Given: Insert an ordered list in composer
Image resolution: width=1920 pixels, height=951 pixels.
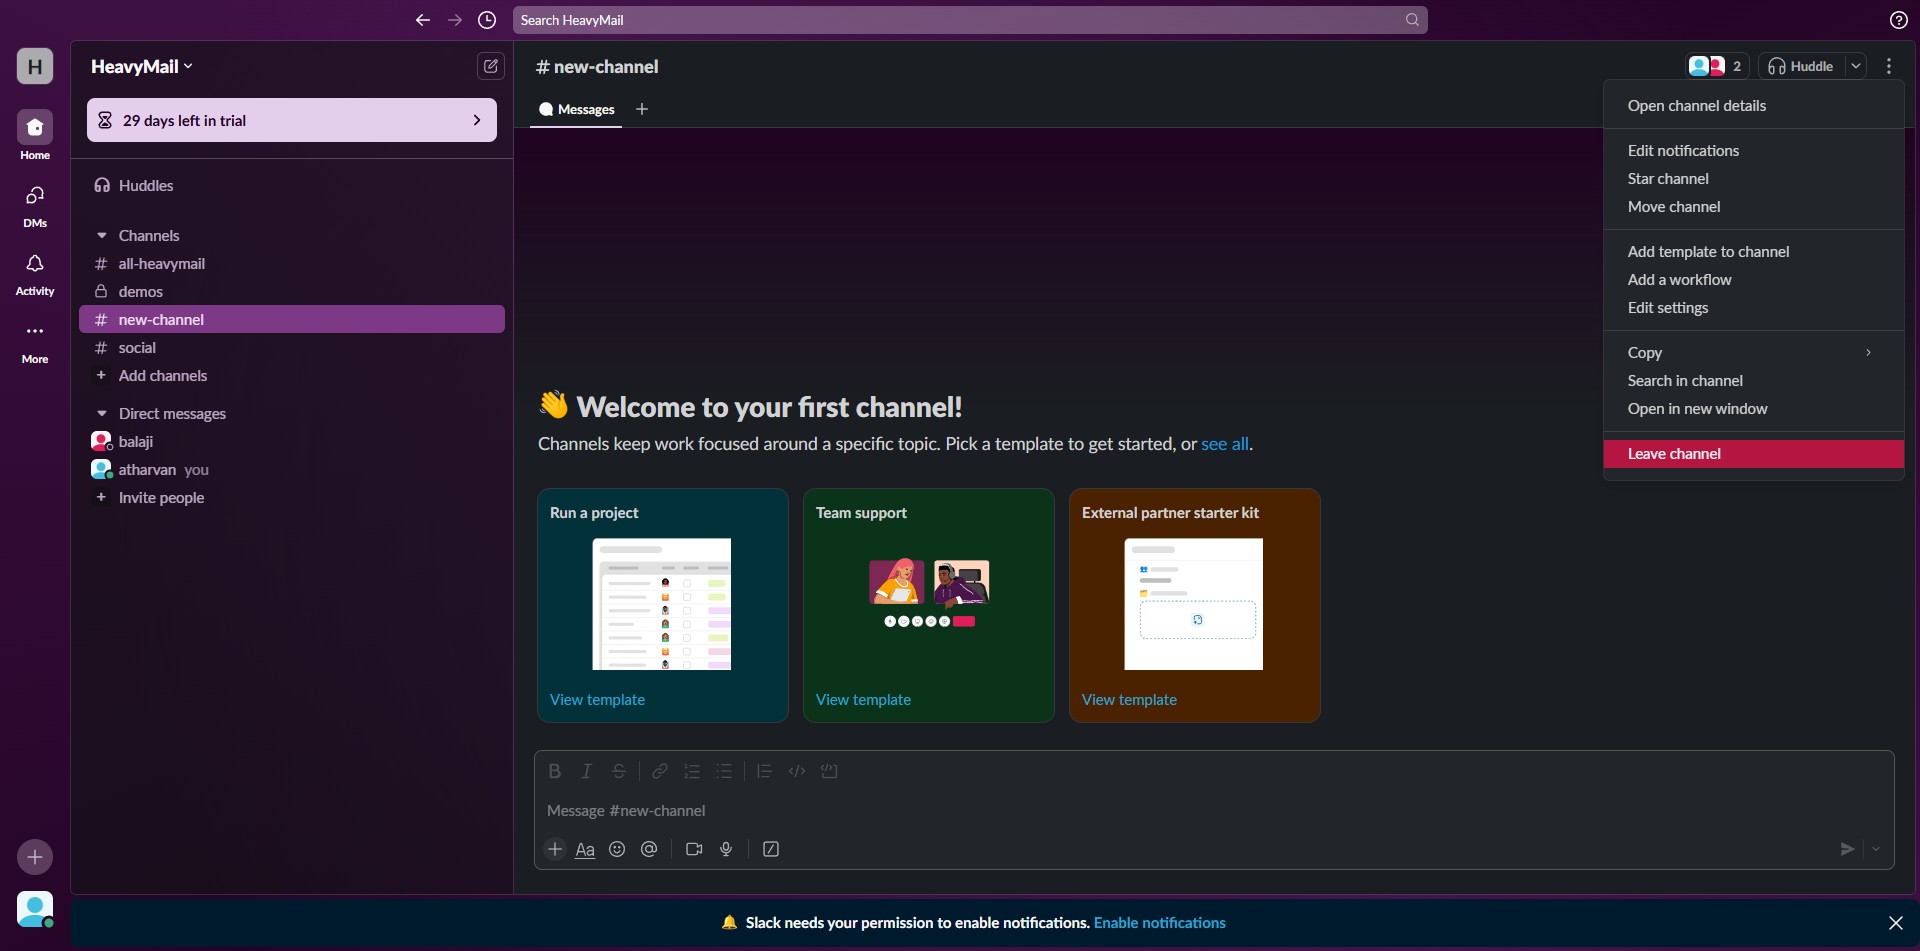Looking at the screenshot, I should pos(692,771).
